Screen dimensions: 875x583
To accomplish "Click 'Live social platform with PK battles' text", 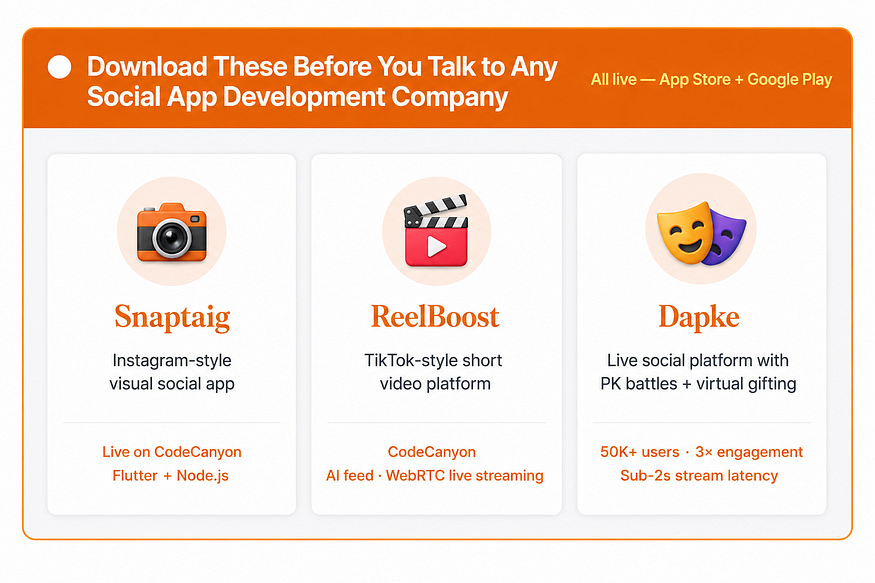I will pos(698,372).
